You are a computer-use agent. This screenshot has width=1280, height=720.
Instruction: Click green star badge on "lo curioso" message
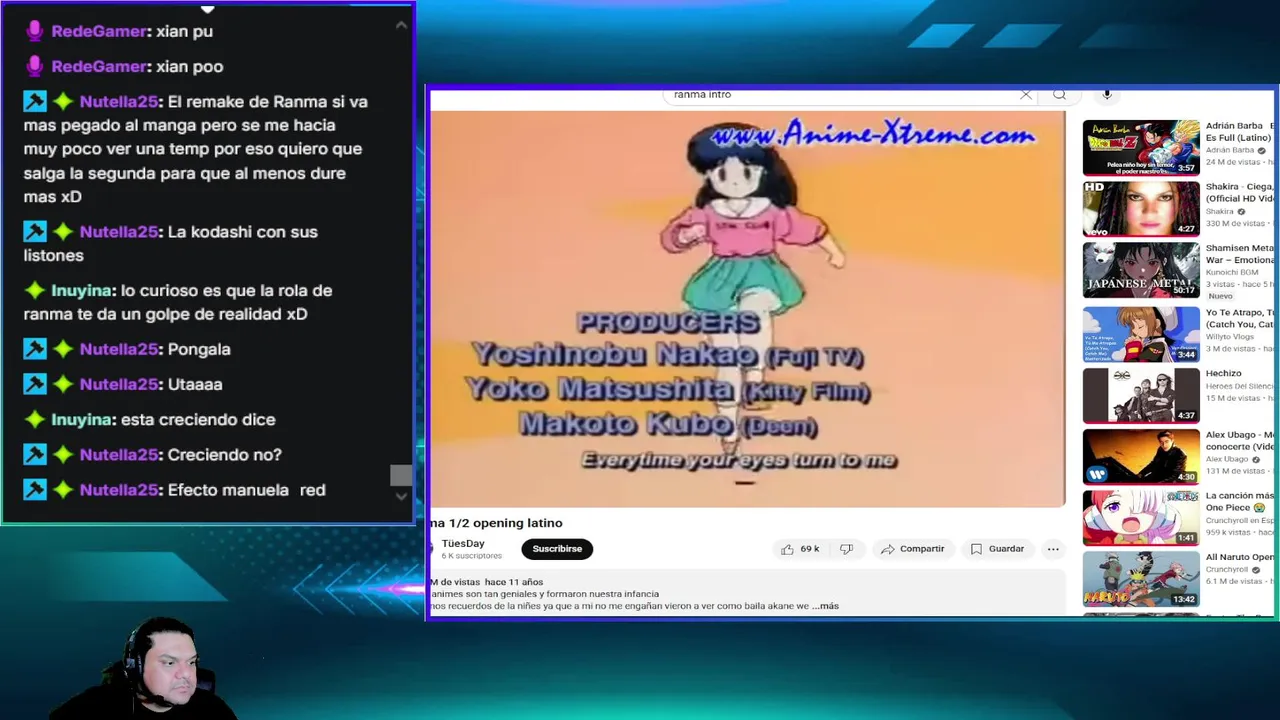(x=35, y=290)
